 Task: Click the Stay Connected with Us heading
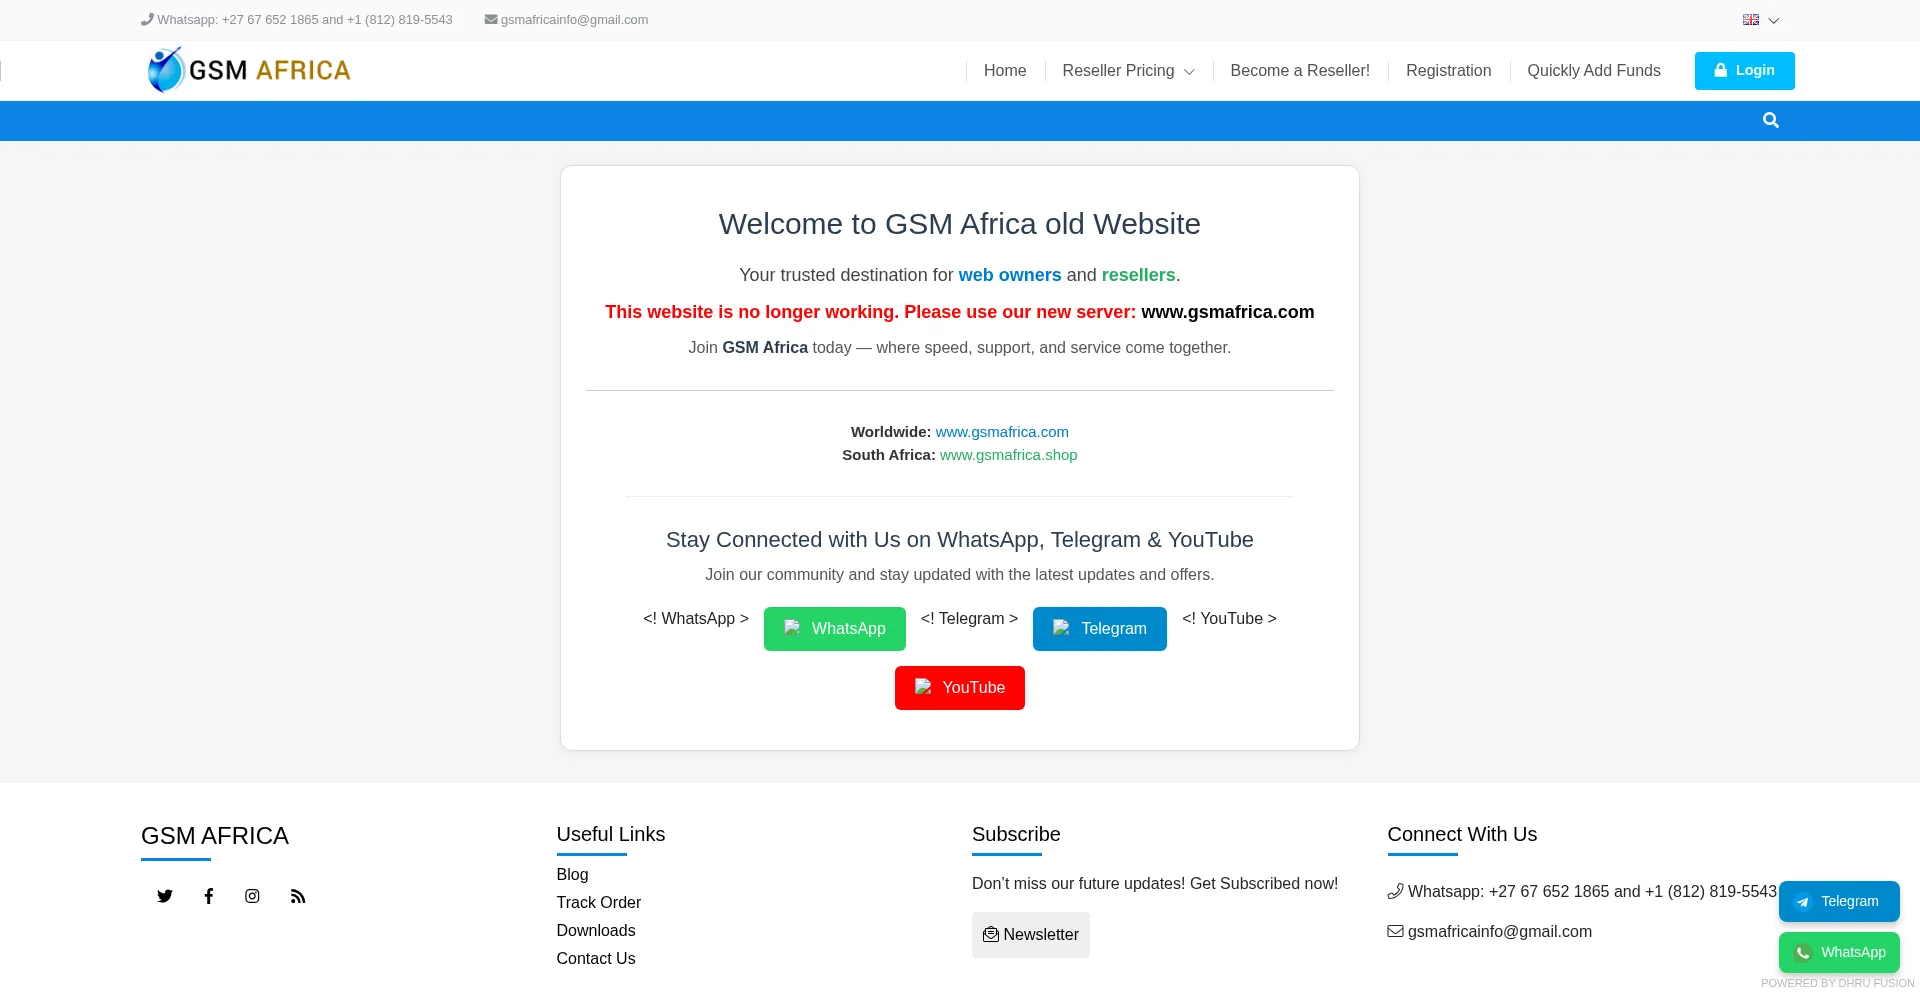pyautogui.click(x=959, y=540)
